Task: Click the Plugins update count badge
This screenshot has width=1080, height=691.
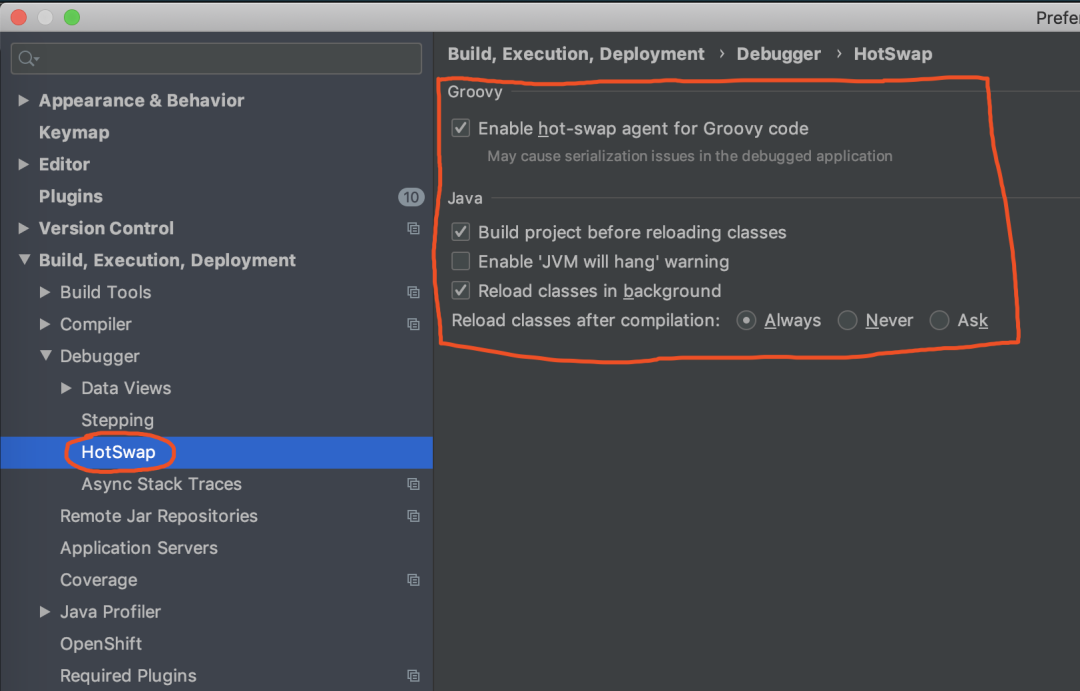Action: pos(411,197)
